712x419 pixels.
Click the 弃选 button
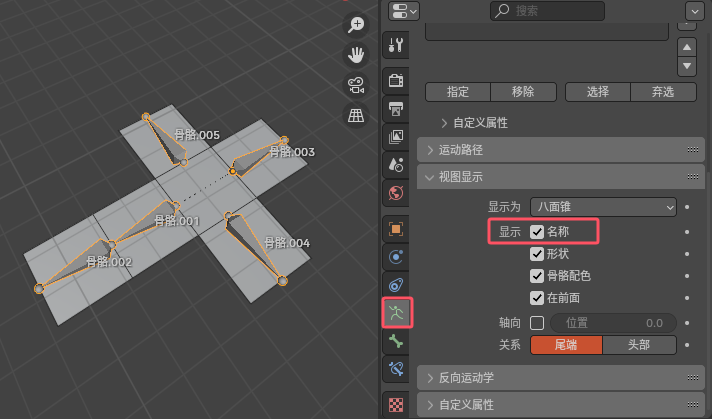click(663, 92)
